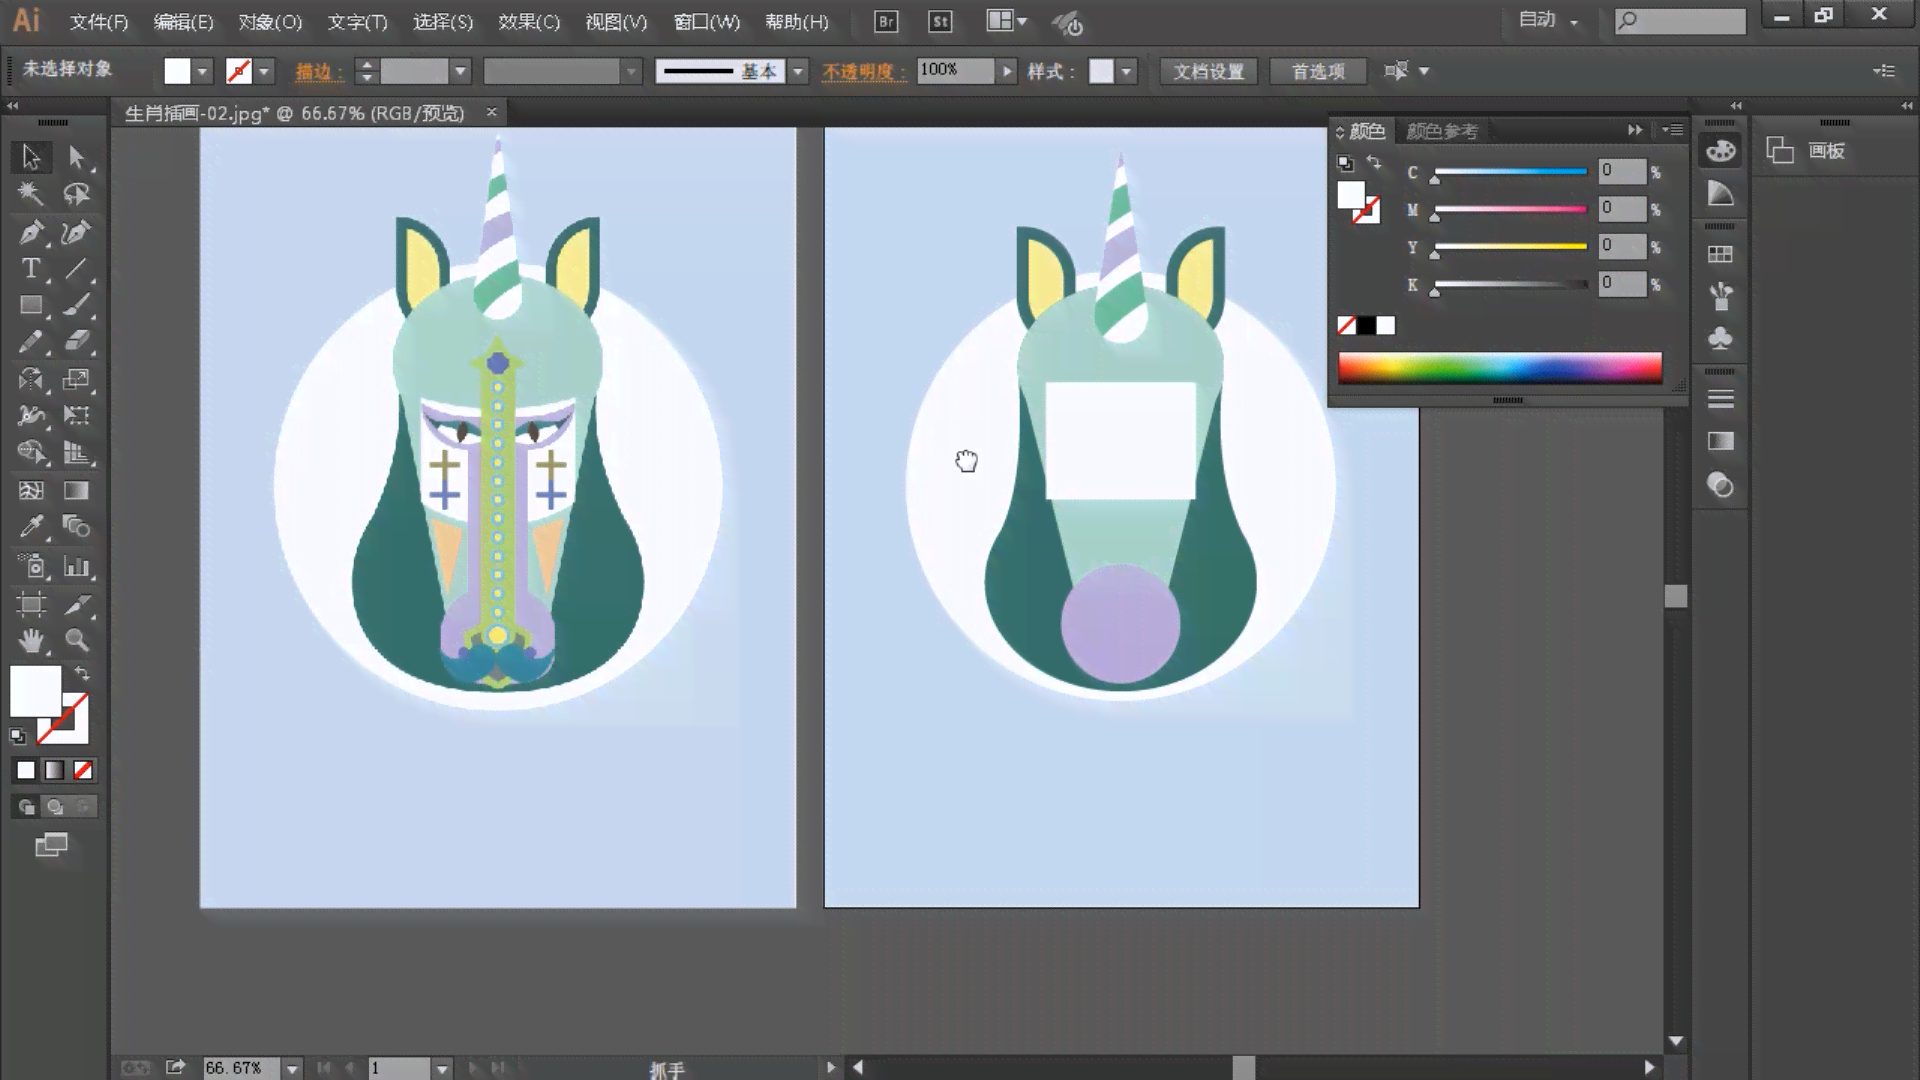The width and height of the screenshot is (1920, 1080).
Task: Expand the style preset dropdown
Action: [1126, 70]
